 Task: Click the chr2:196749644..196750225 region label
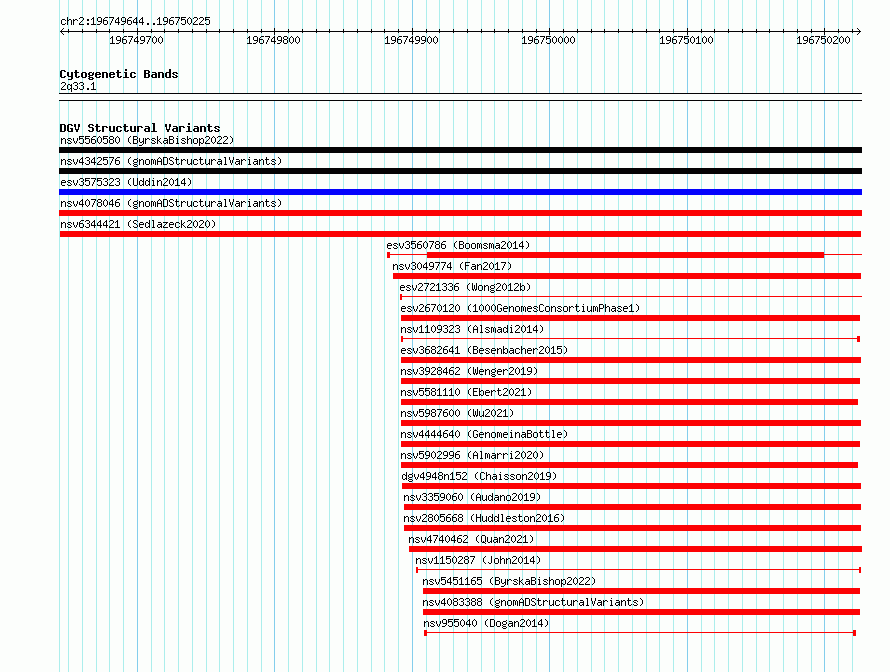pos(135,21)
